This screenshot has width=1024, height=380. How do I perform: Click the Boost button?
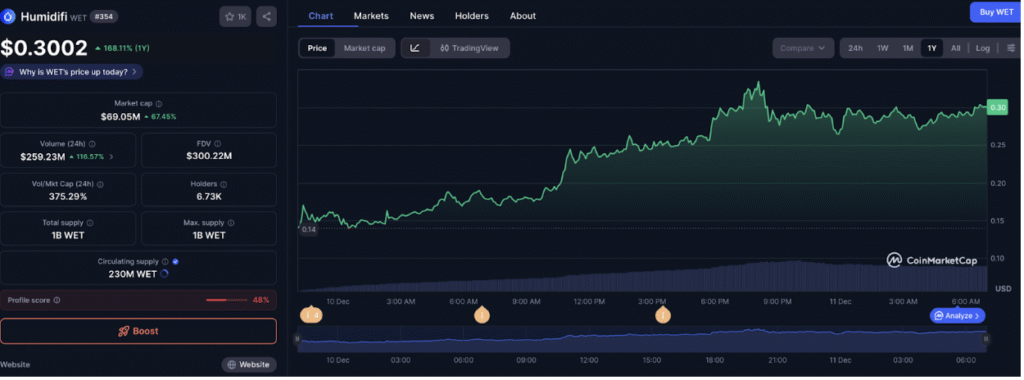click(x=138, y=331)
